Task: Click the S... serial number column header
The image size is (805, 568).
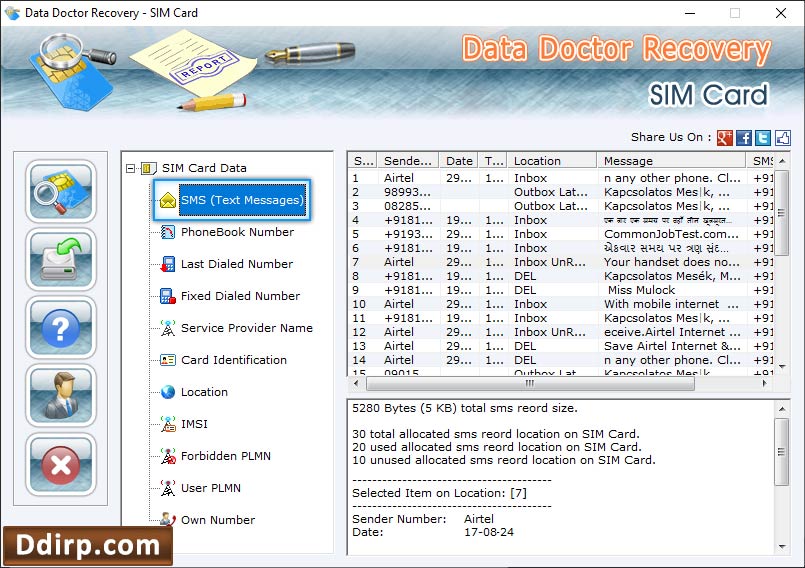Action: (x=362, y=161)
